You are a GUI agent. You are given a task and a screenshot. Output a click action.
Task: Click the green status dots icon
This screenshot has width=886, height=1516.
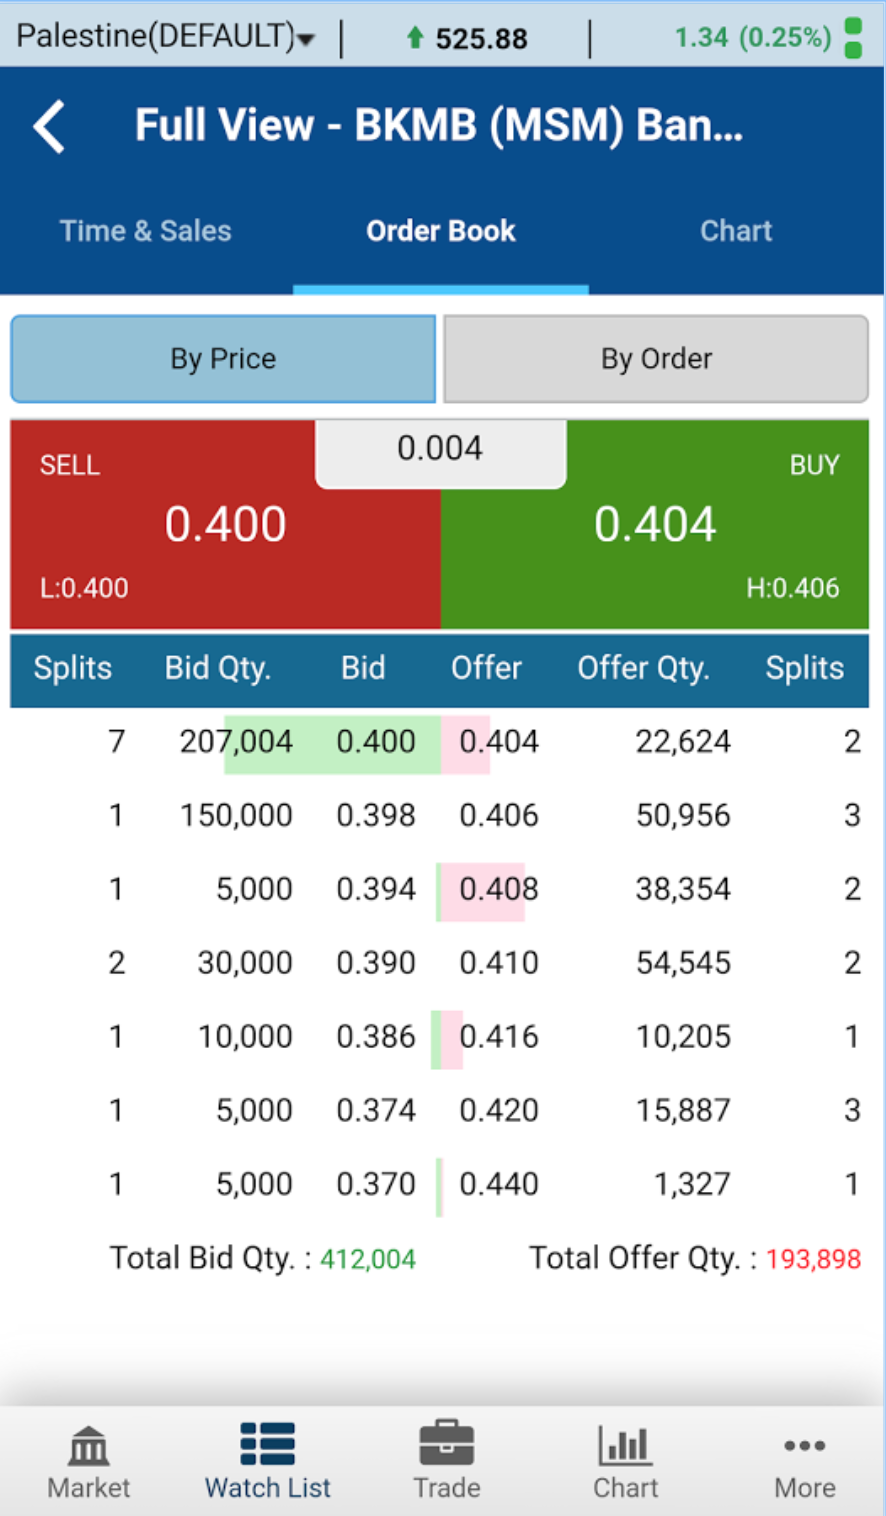pyautogui.click(x=853, y=38)
